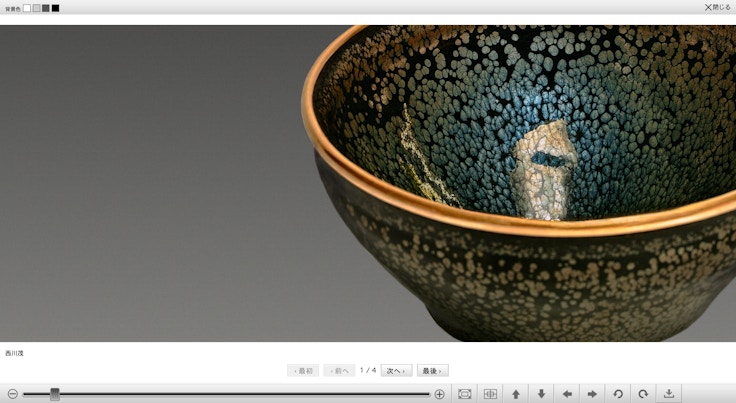Move the image view left
The height and width of the screenshot is (403, 736).
tap(567, 394)
